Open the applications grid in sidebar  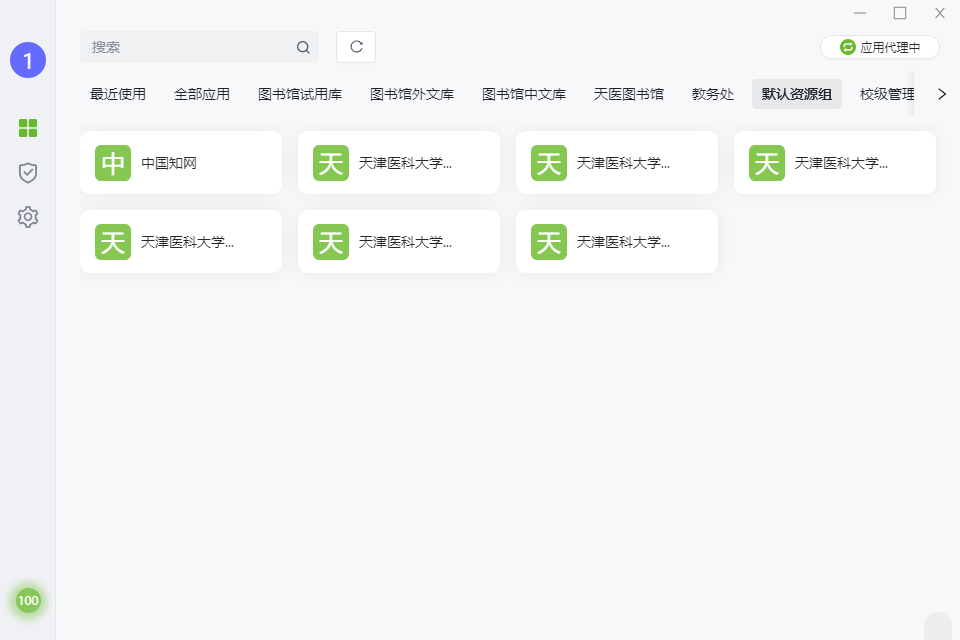click(28, 128)
